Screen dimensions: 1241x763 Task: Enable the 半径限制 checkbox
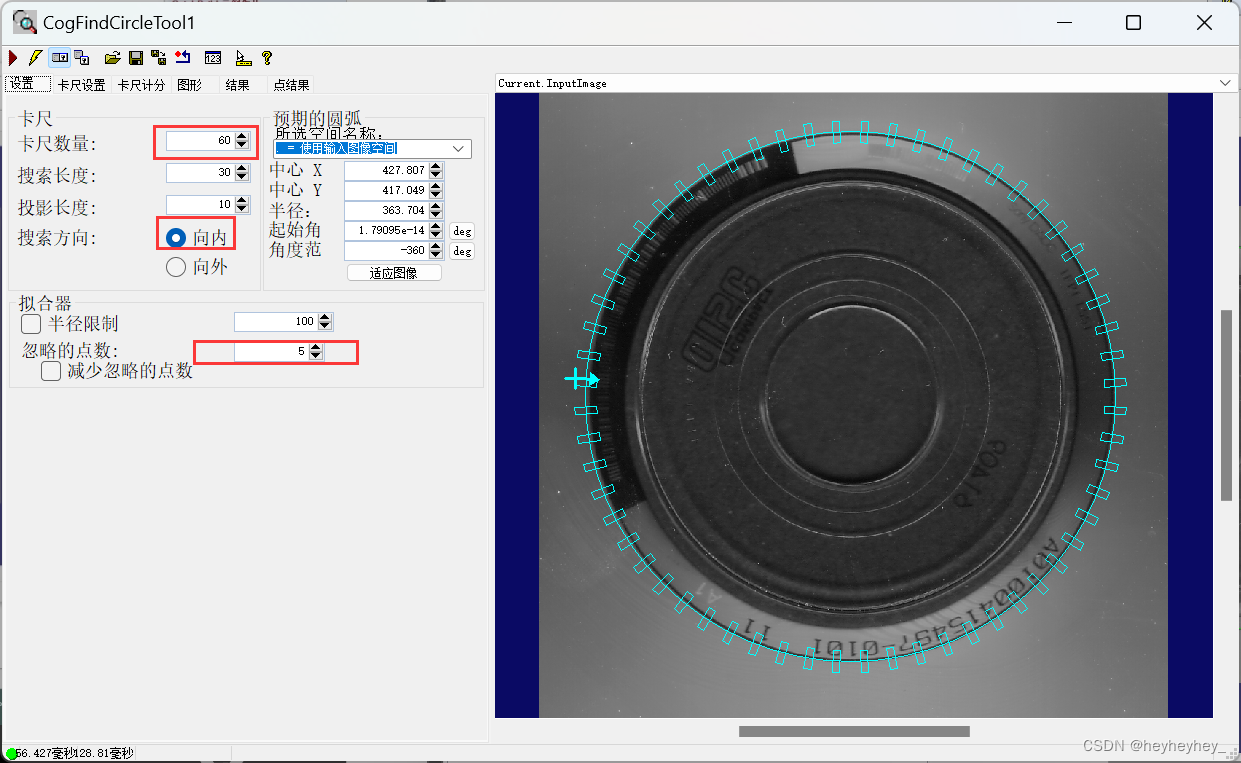[x=29, y=323]
